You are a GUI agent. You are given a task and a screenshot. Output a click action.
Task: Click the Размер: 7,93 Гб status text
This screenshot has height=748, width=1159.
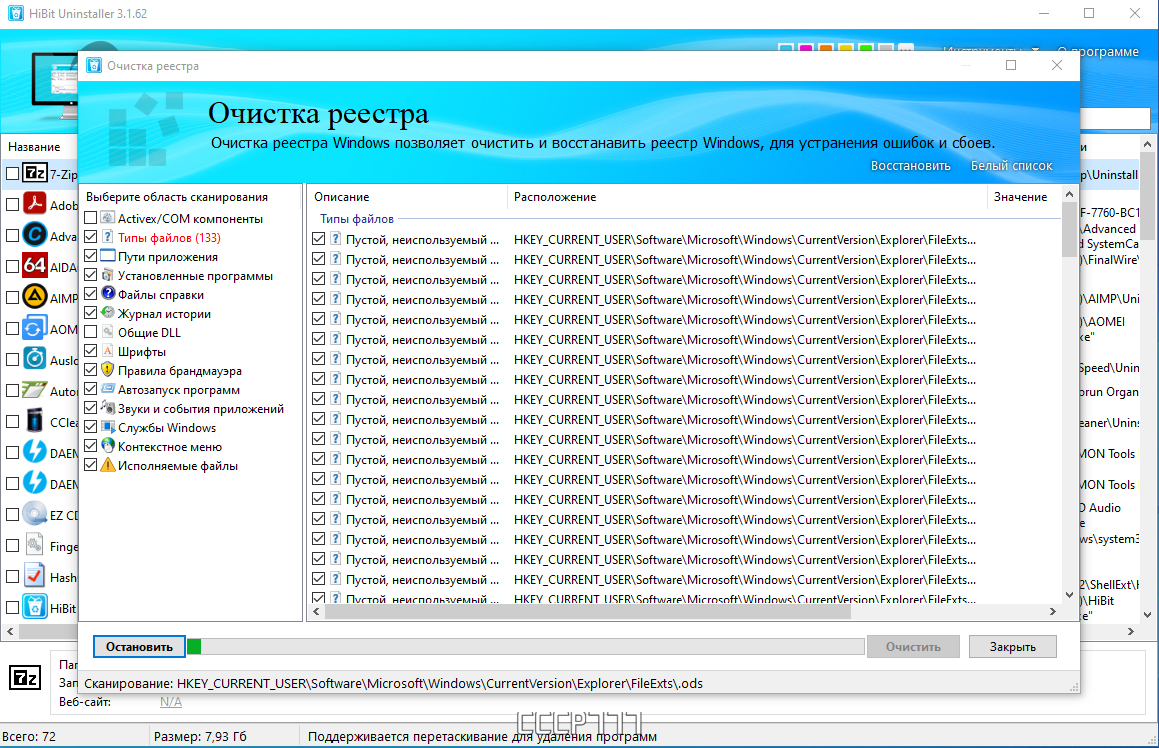200,736
